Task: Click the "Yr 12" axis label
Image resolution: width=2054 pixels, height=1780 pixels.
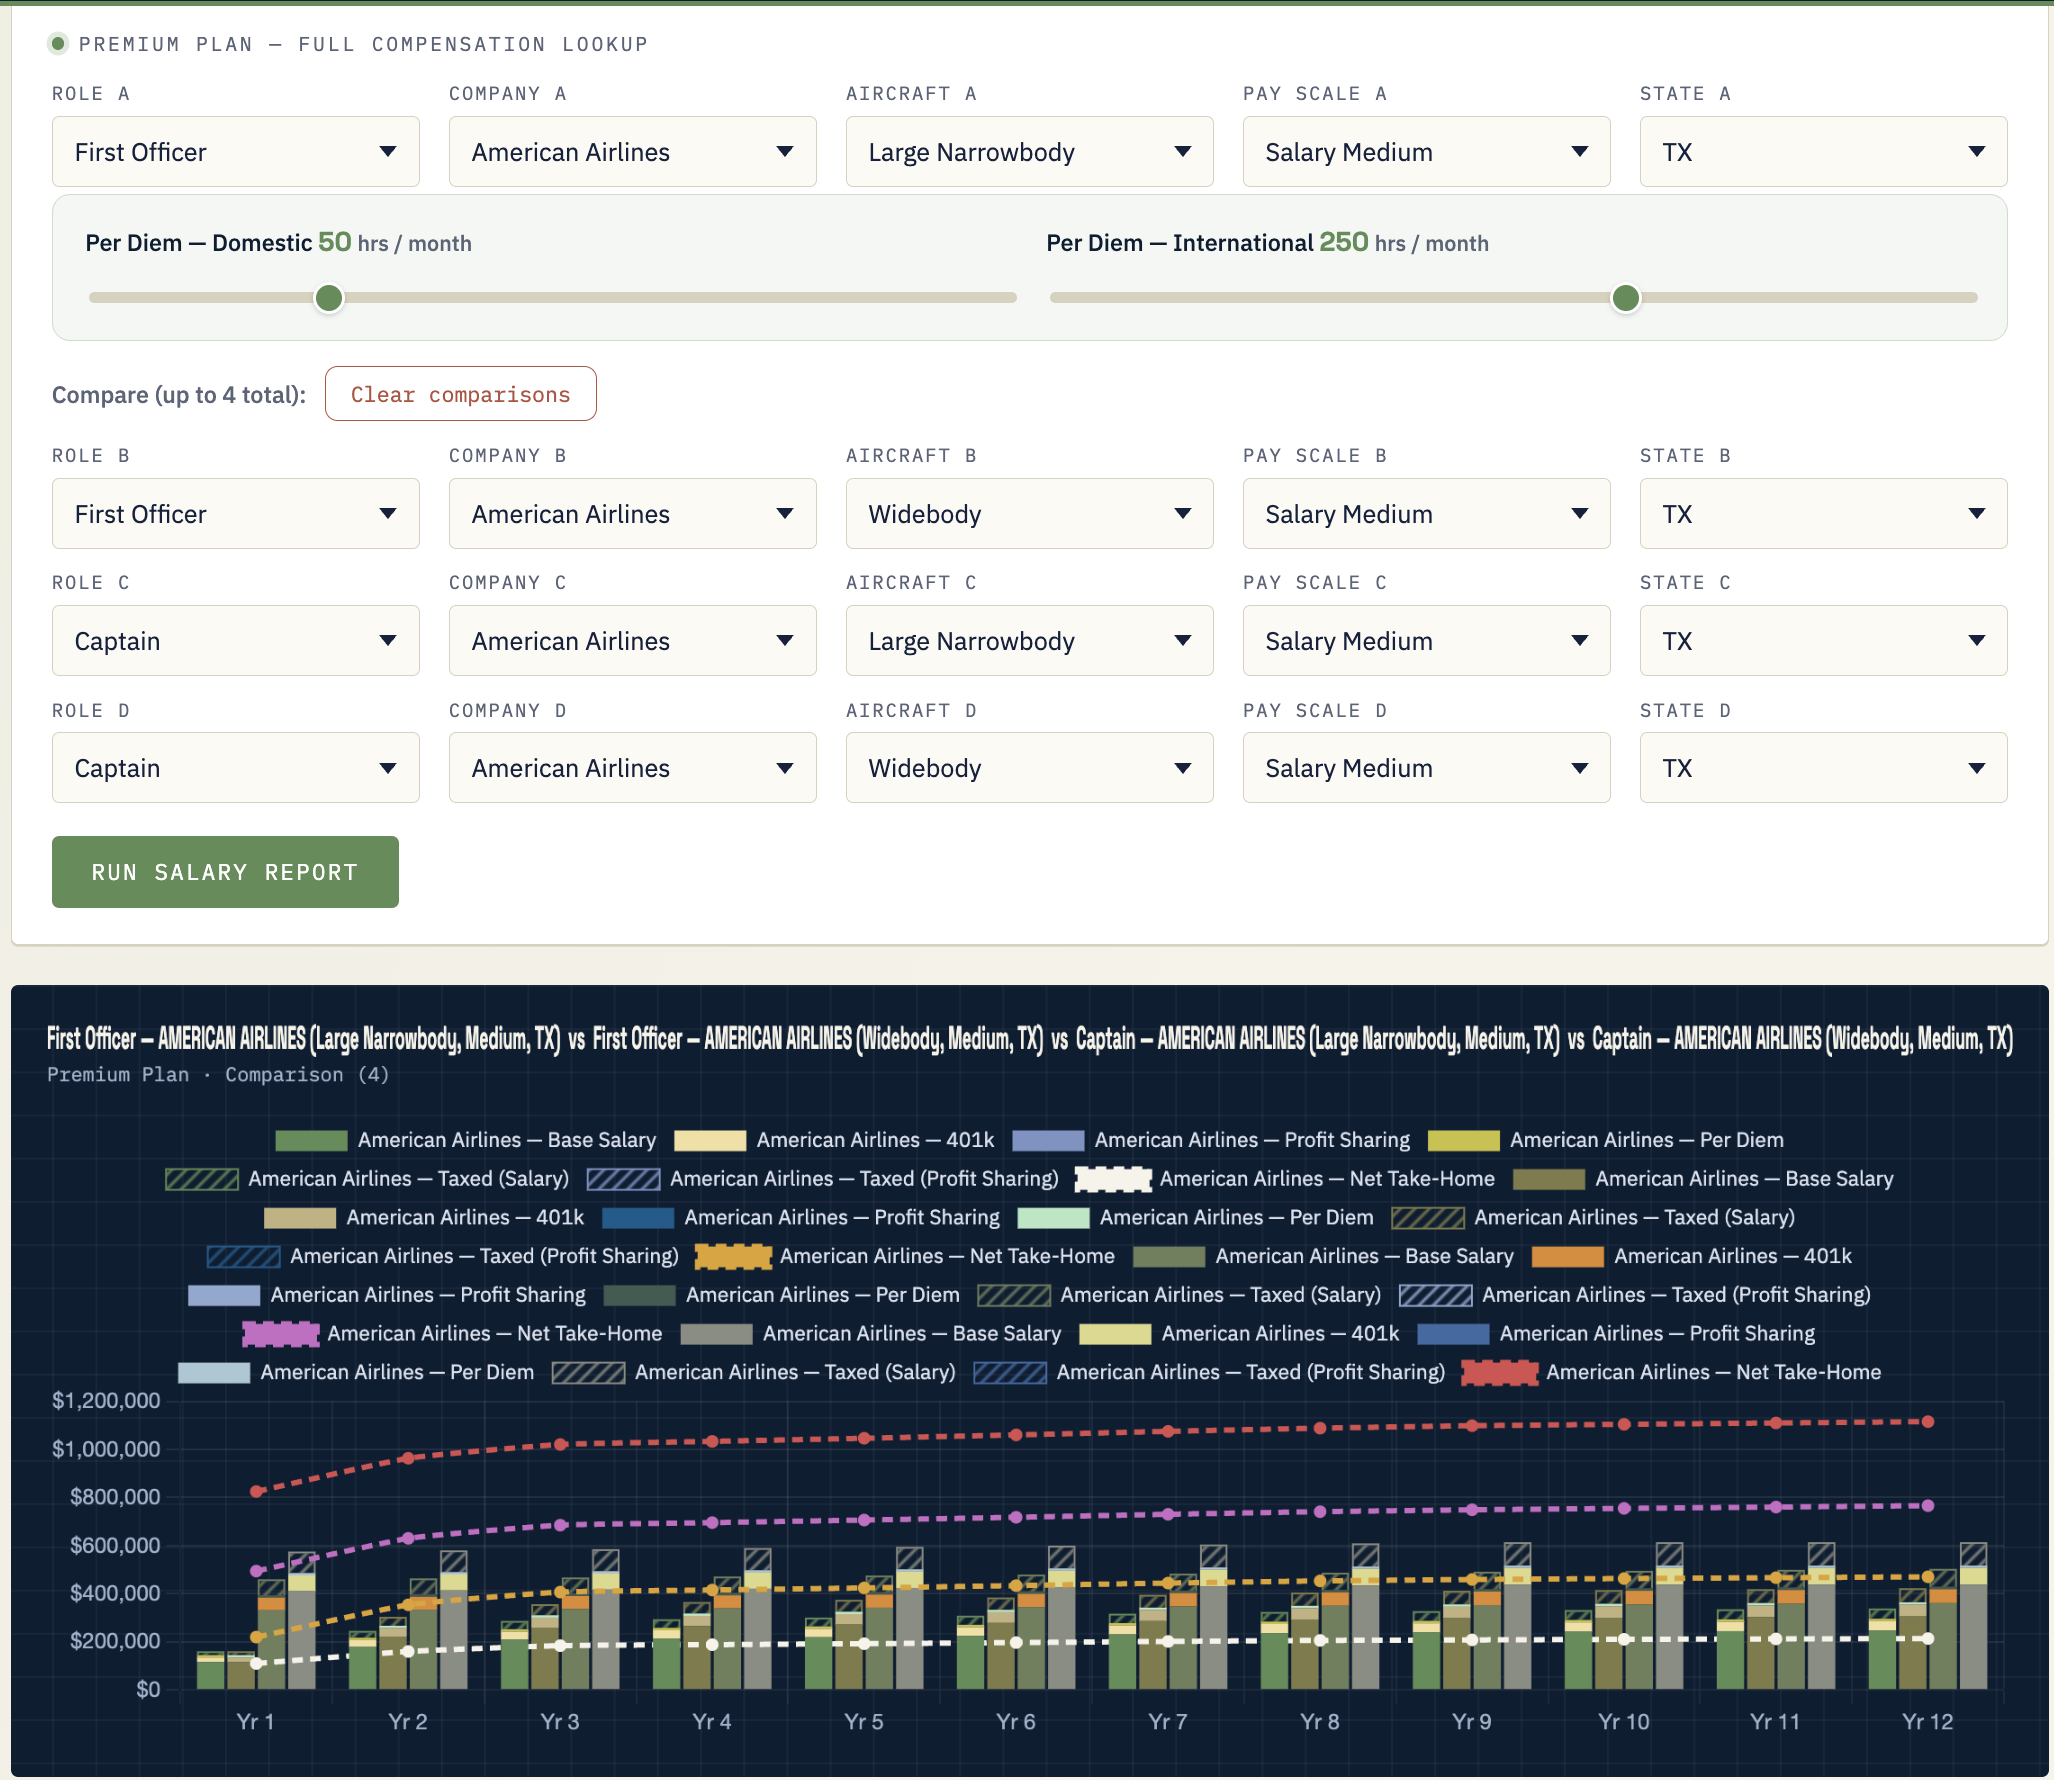Action: click(1928, 1722)
